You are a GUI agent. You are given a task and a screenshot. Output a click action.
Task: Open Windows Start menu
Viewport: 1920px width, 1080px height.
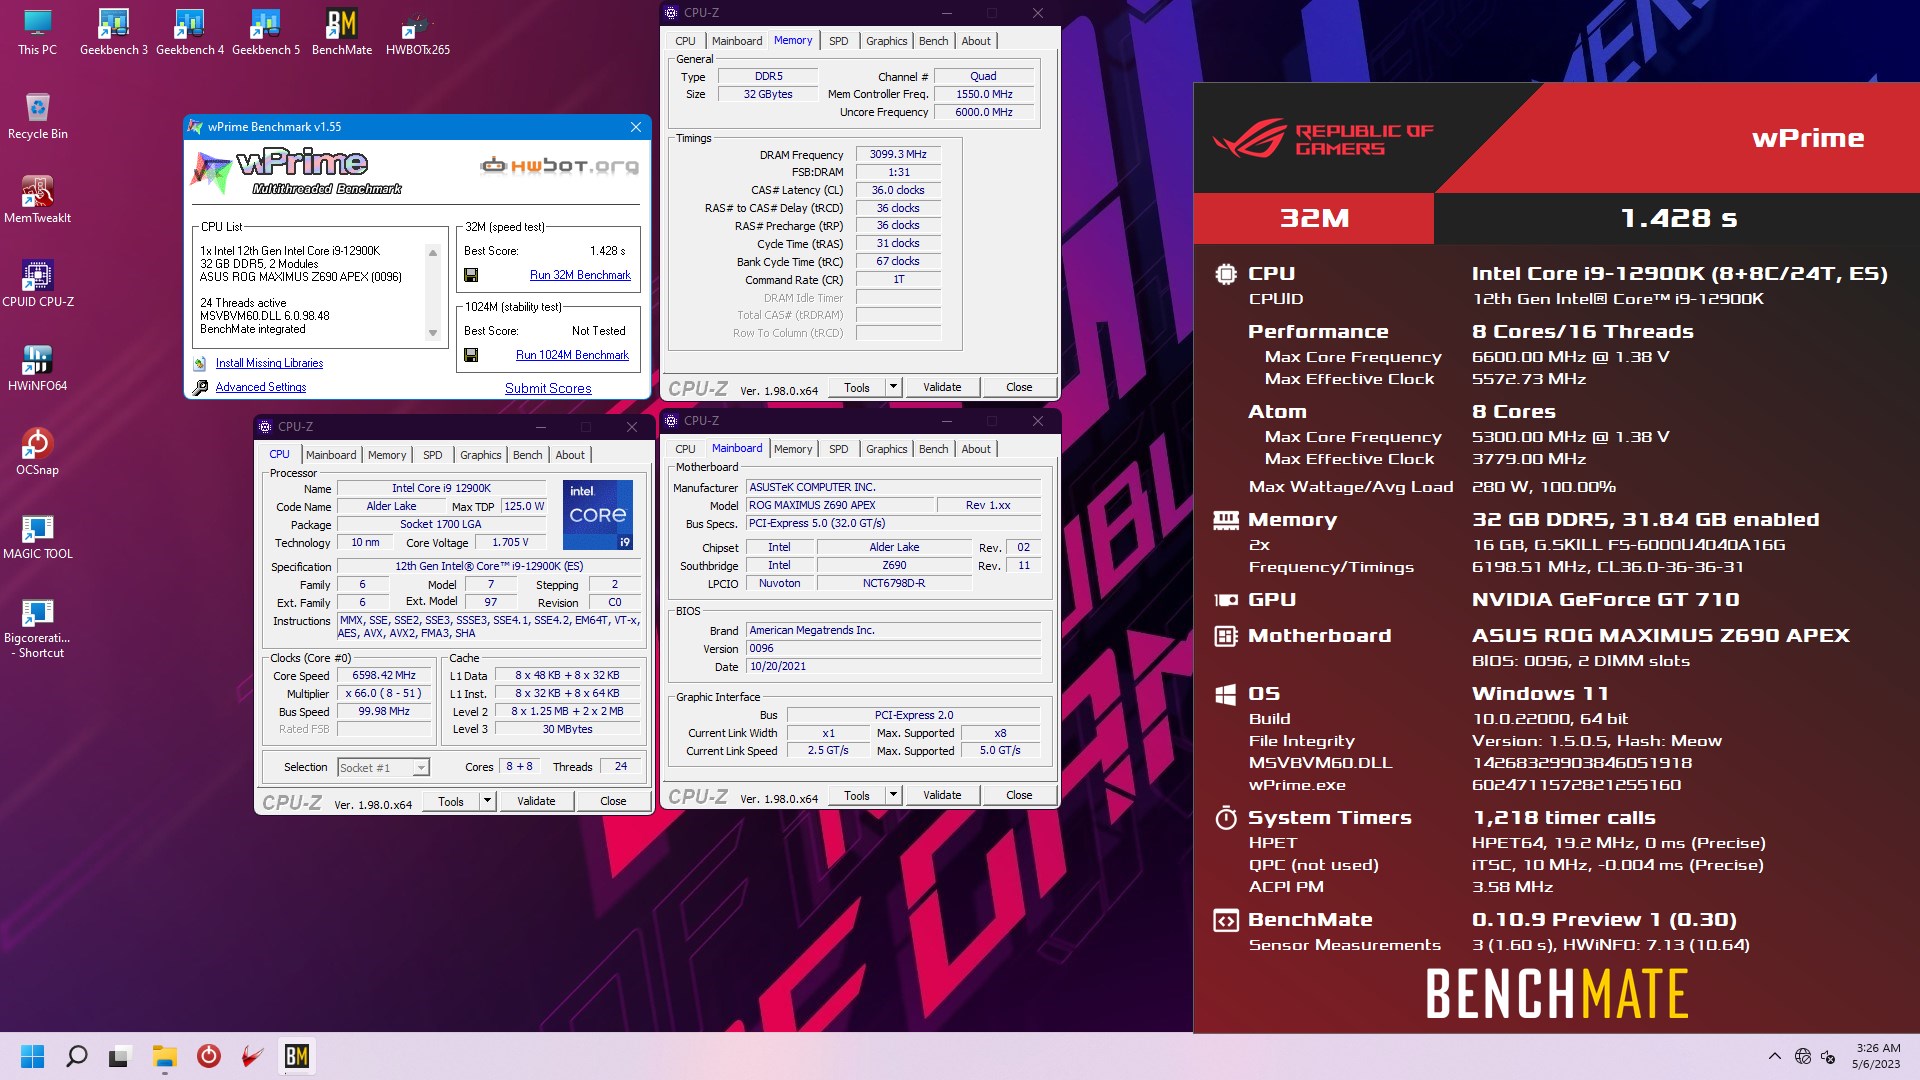pyautogui.click(x=32, y=1056)
